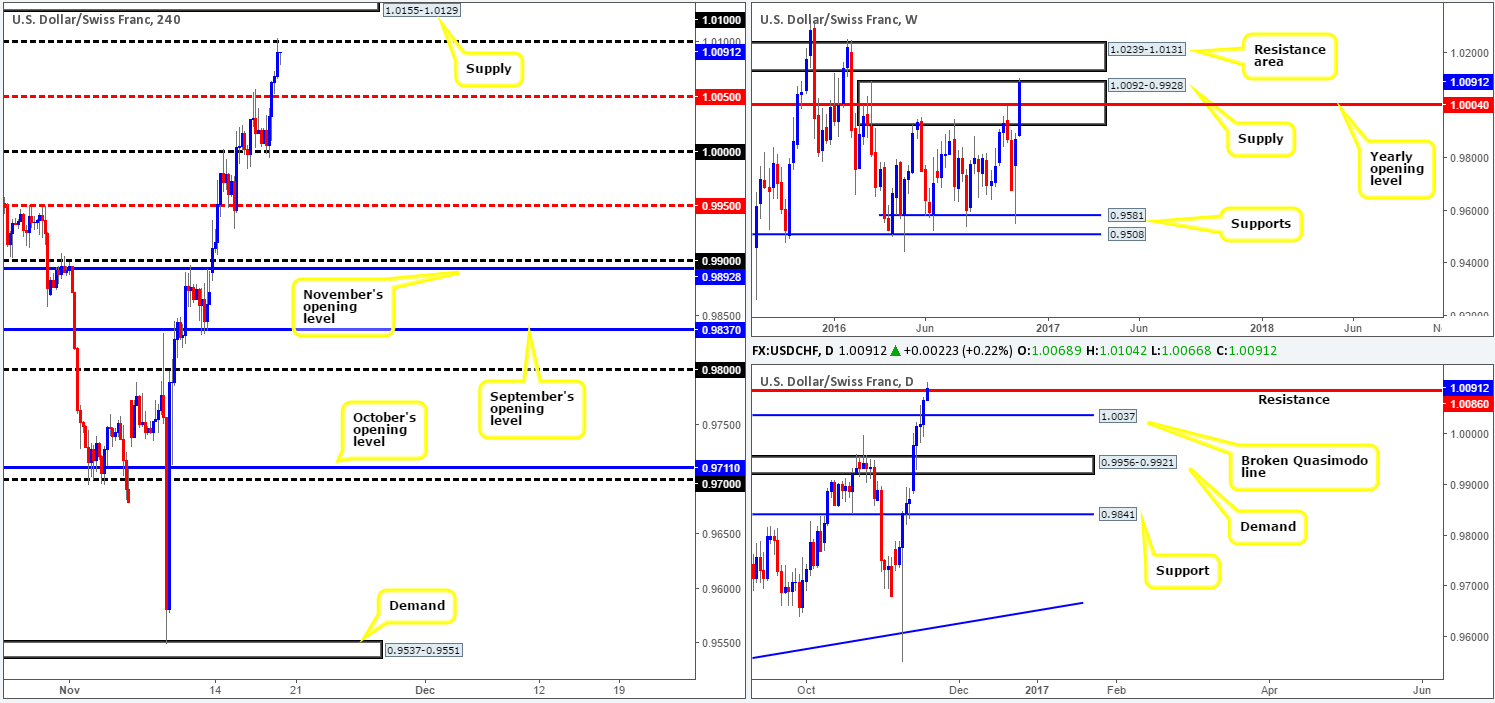Click the October's opening level callout
This screenshot has height=703, width=1495.
(x=383, y=430)
